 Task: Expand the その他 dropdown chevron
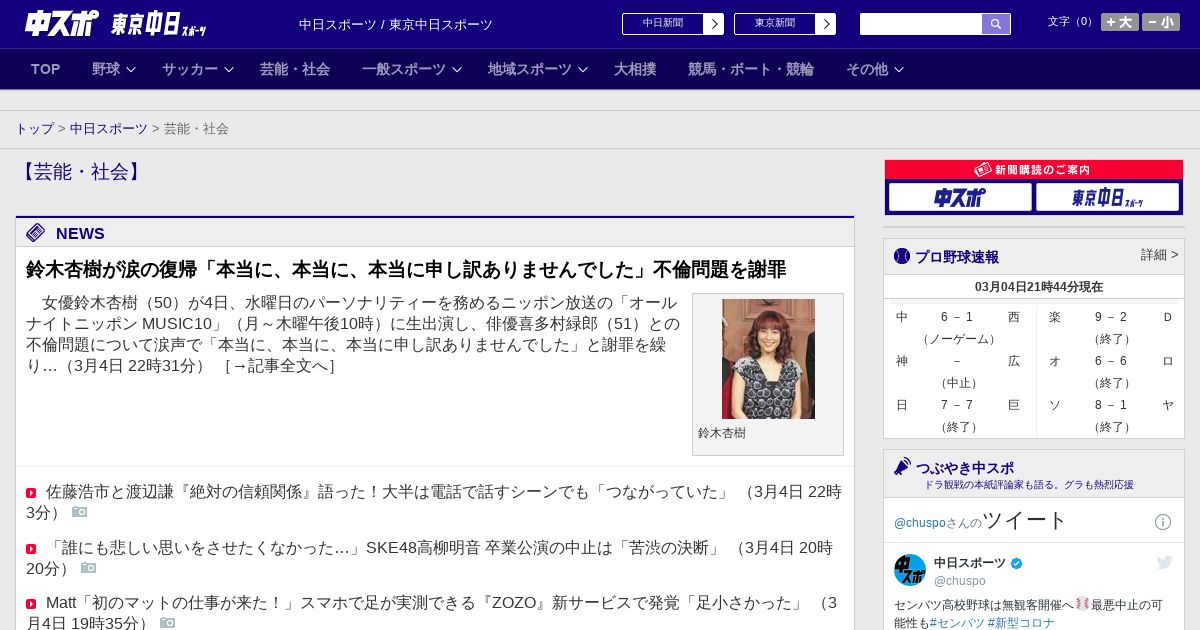click(899, 69)
